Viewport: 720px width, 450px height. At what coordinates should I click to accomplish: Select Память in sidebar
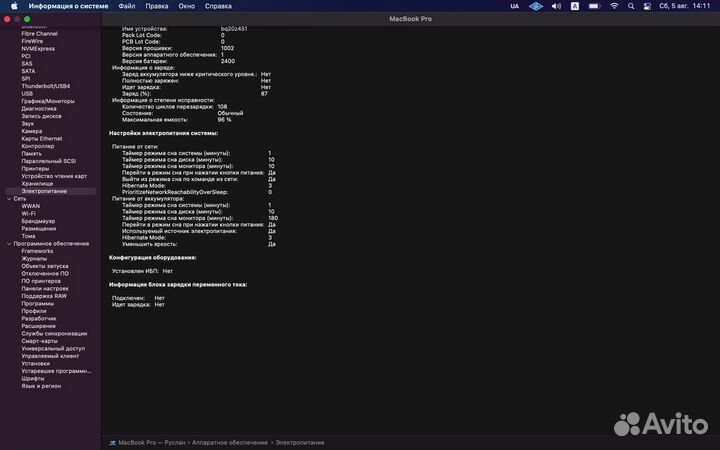click(x=31, y=154)
